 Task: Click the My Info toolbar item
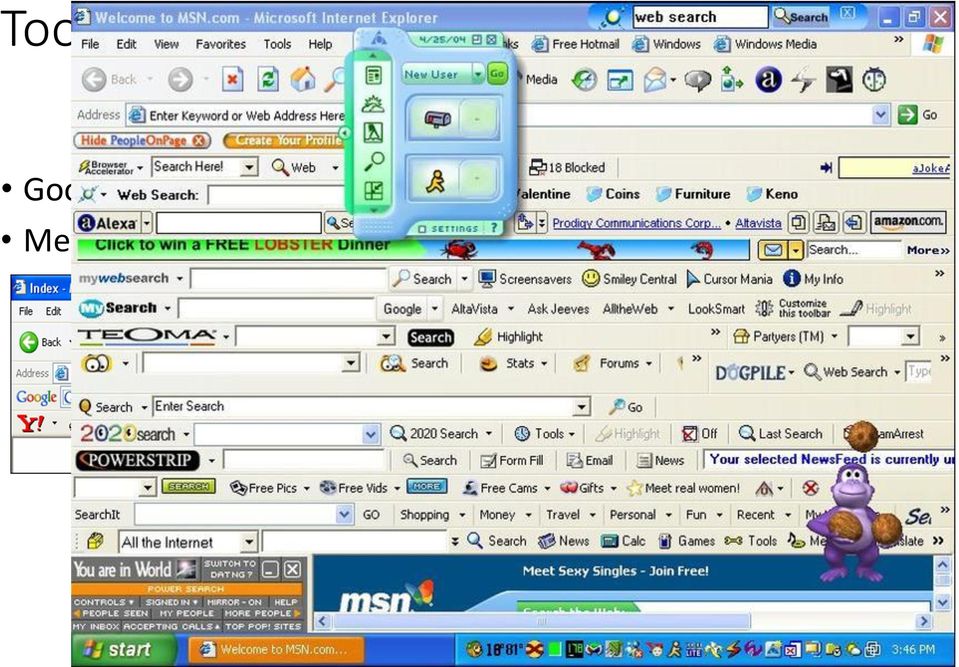(x=813, y=279)
